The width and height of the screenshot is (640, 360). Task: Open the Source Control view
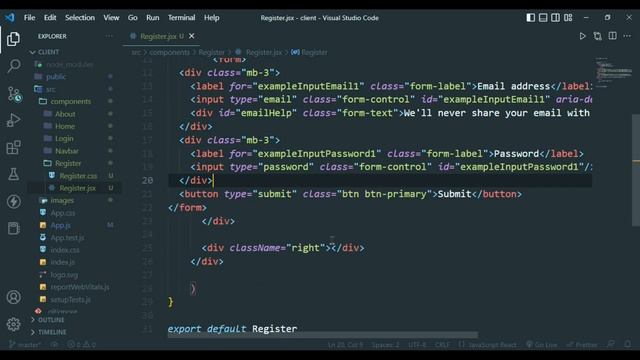14,94
